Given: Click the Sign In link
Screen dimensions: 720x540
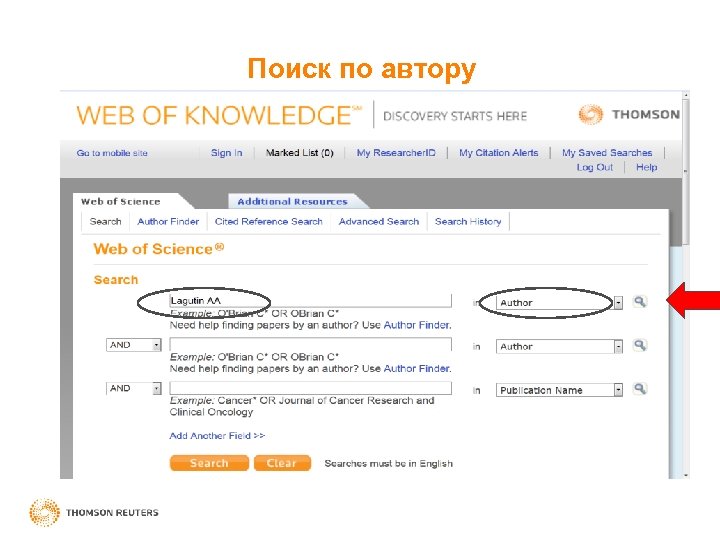Looking at the screenshot, I should pyautogui.click(x=226, y=153).
